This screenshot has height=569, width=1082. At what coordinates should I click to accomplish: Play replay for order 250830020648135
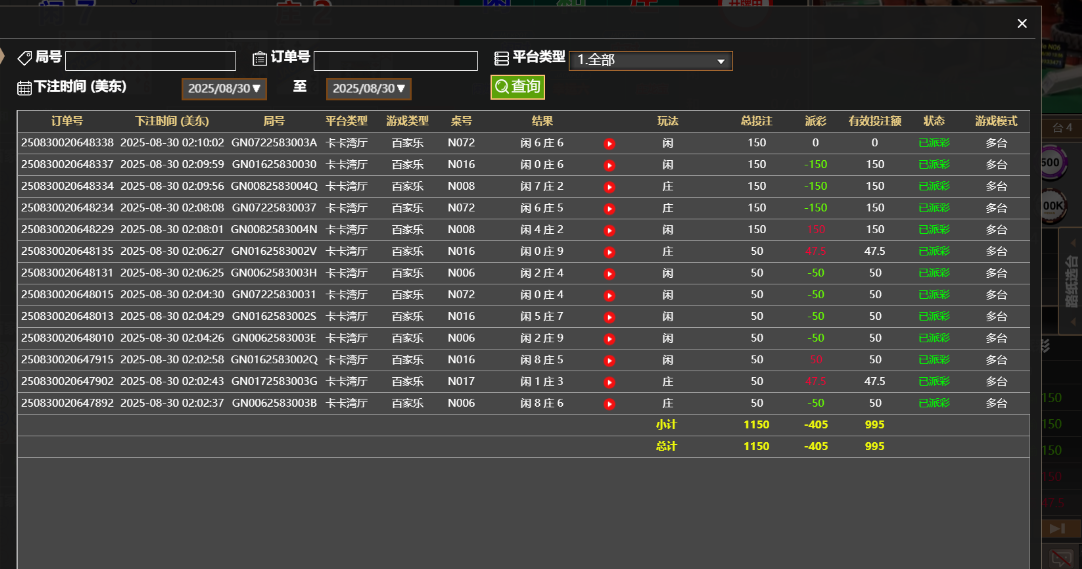609,252
